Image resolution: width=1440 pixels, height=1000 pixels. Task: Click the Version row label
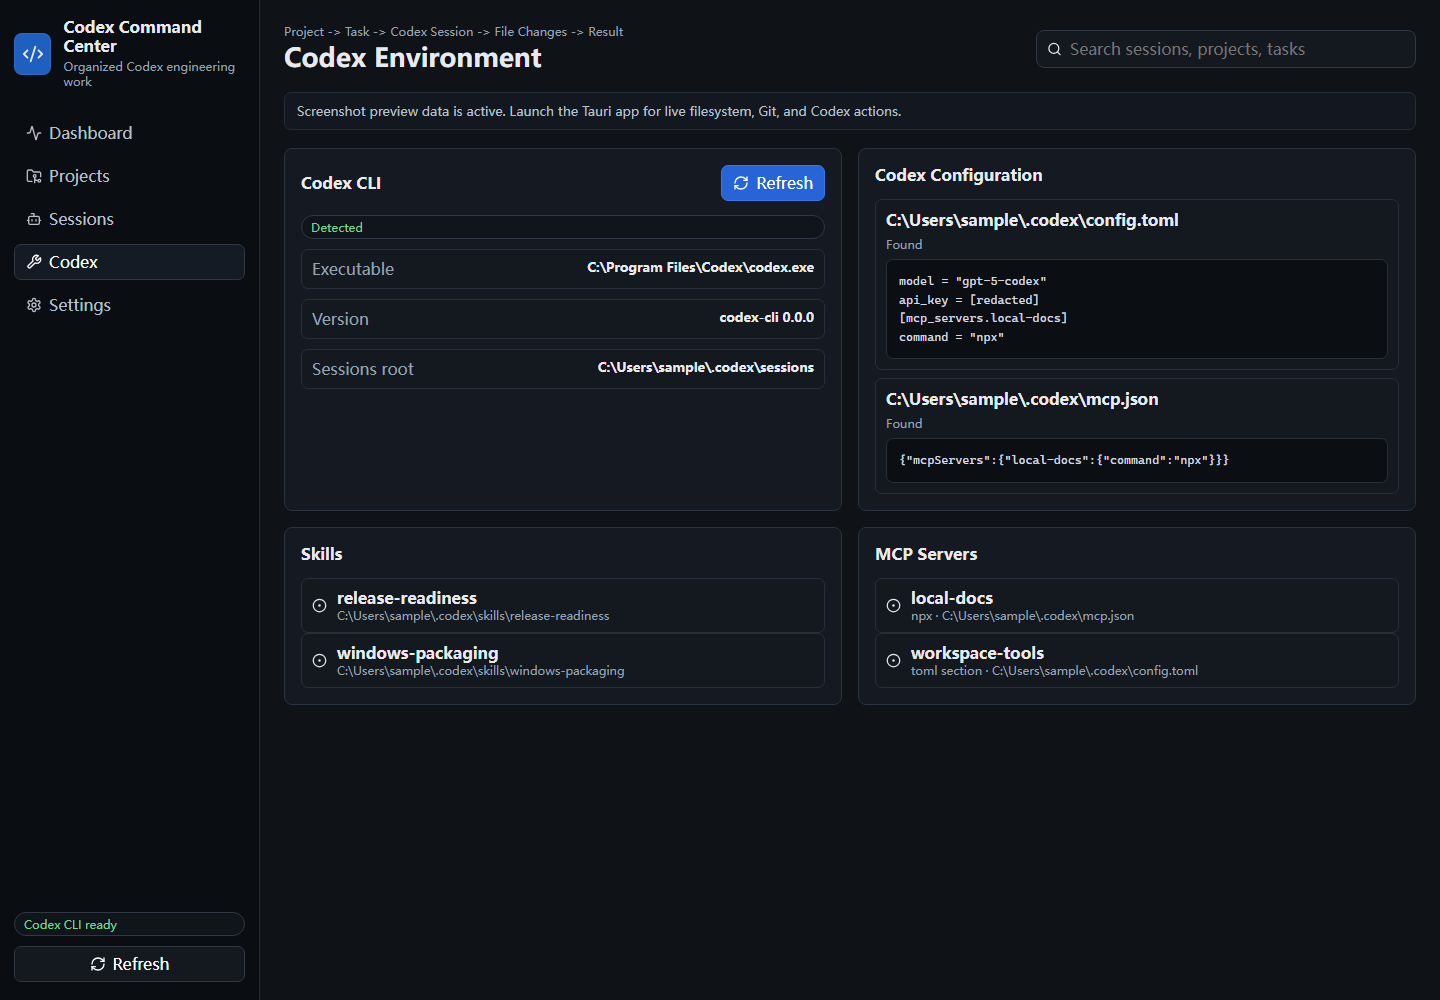pos(340,319)
